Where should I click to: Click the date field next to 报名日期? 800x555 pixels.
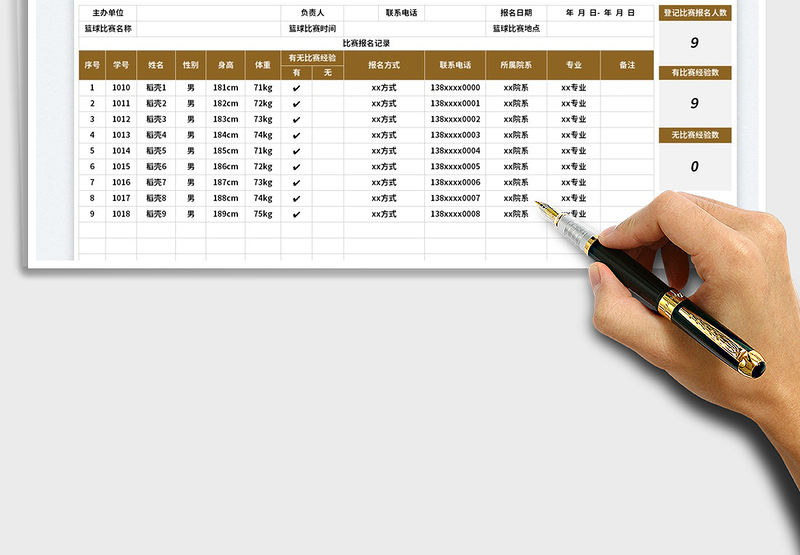pyautogui.click(x=600, y=13)
